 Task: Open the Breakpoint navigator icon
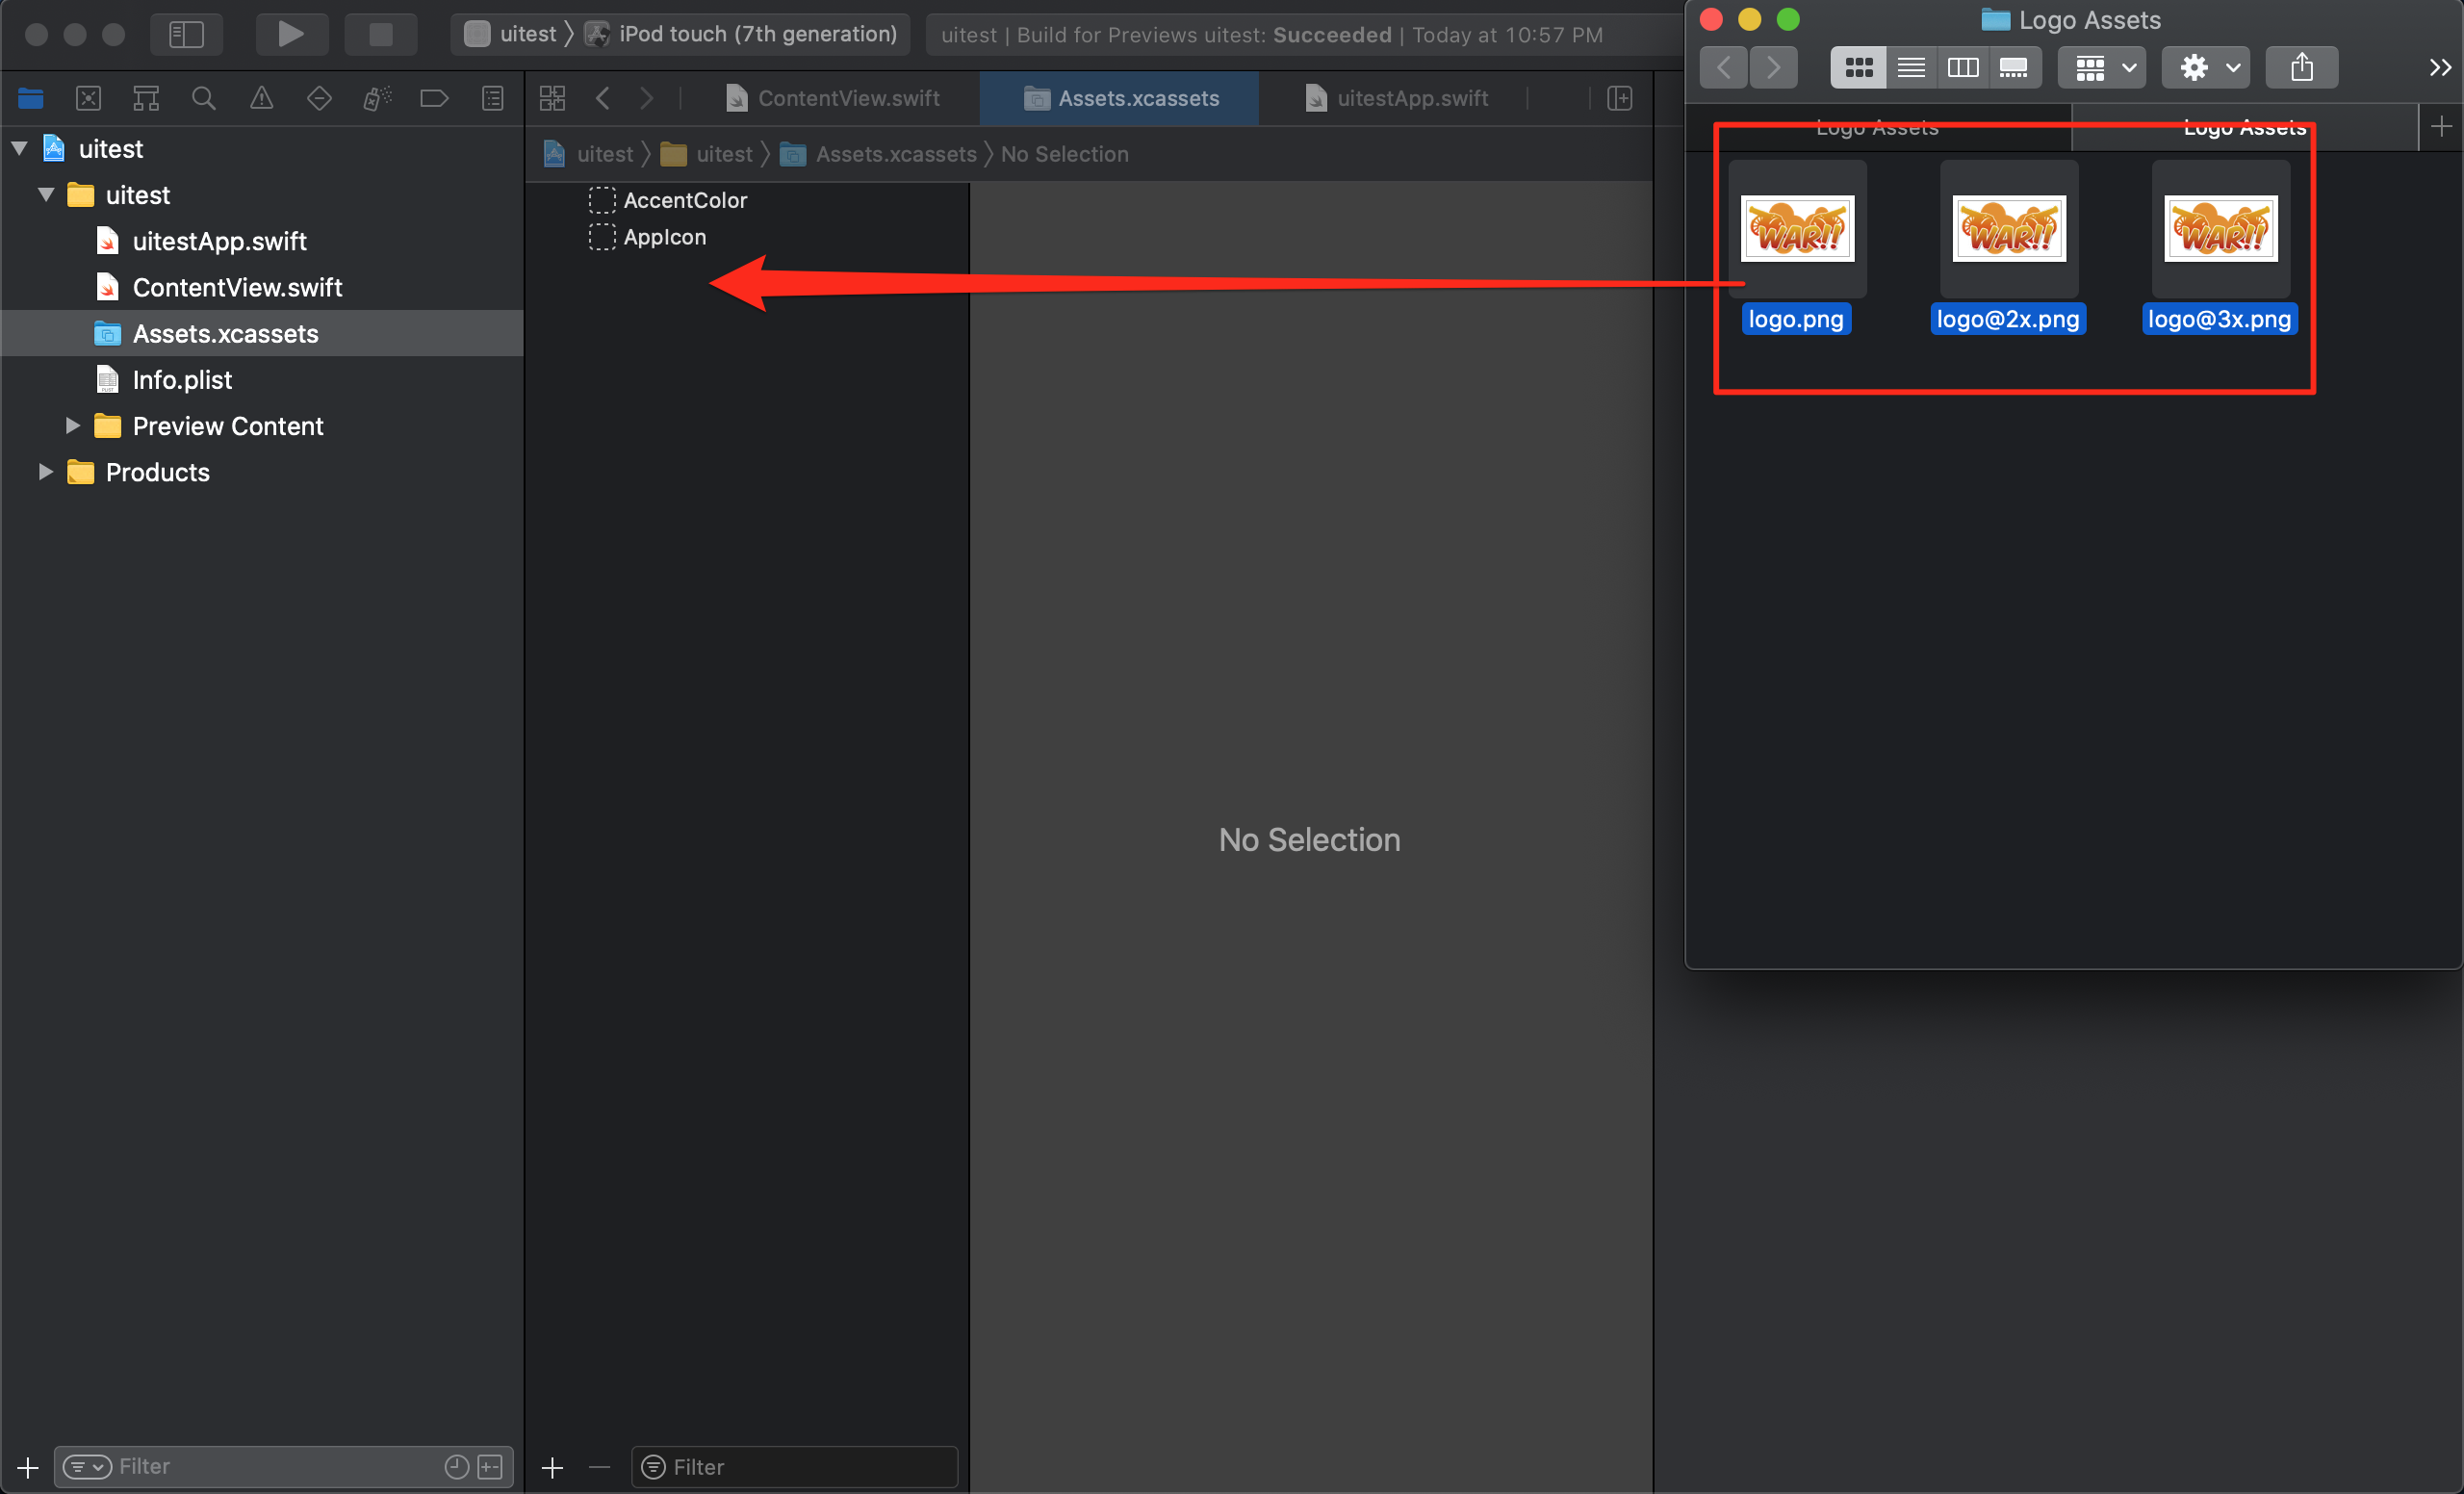[434, 98]
